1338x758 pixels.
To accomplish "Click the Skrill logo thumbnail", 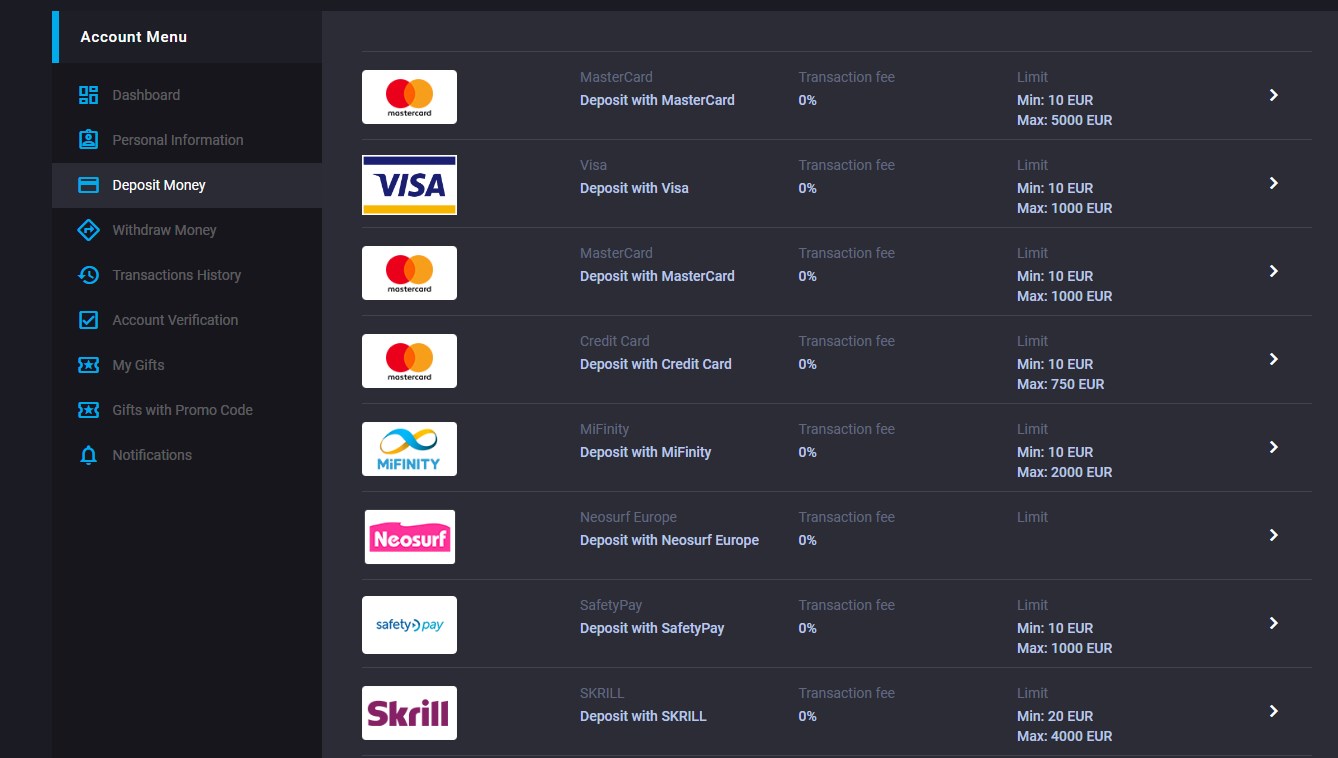I will point(409,713).
